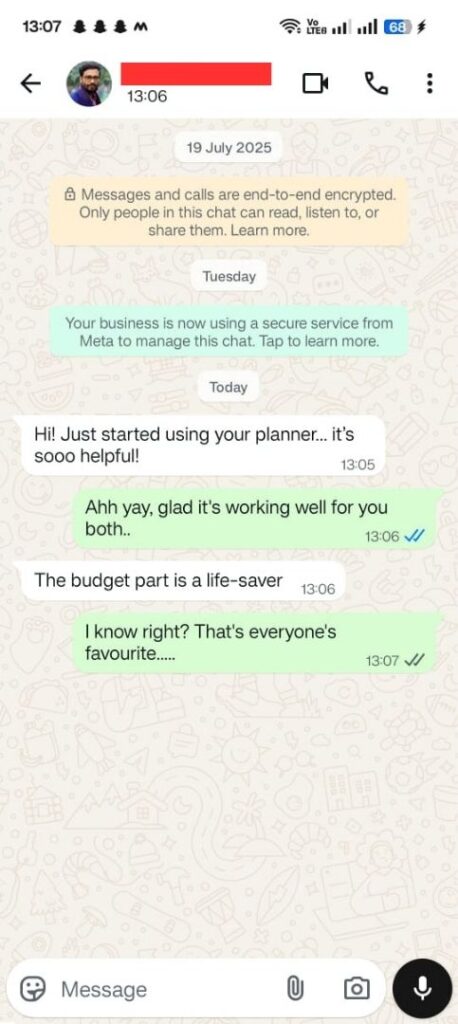The width and height of the screenshot is (458, 1024).
Task: Tap the 19 July 2025 date chip
Action: point(229,148)
